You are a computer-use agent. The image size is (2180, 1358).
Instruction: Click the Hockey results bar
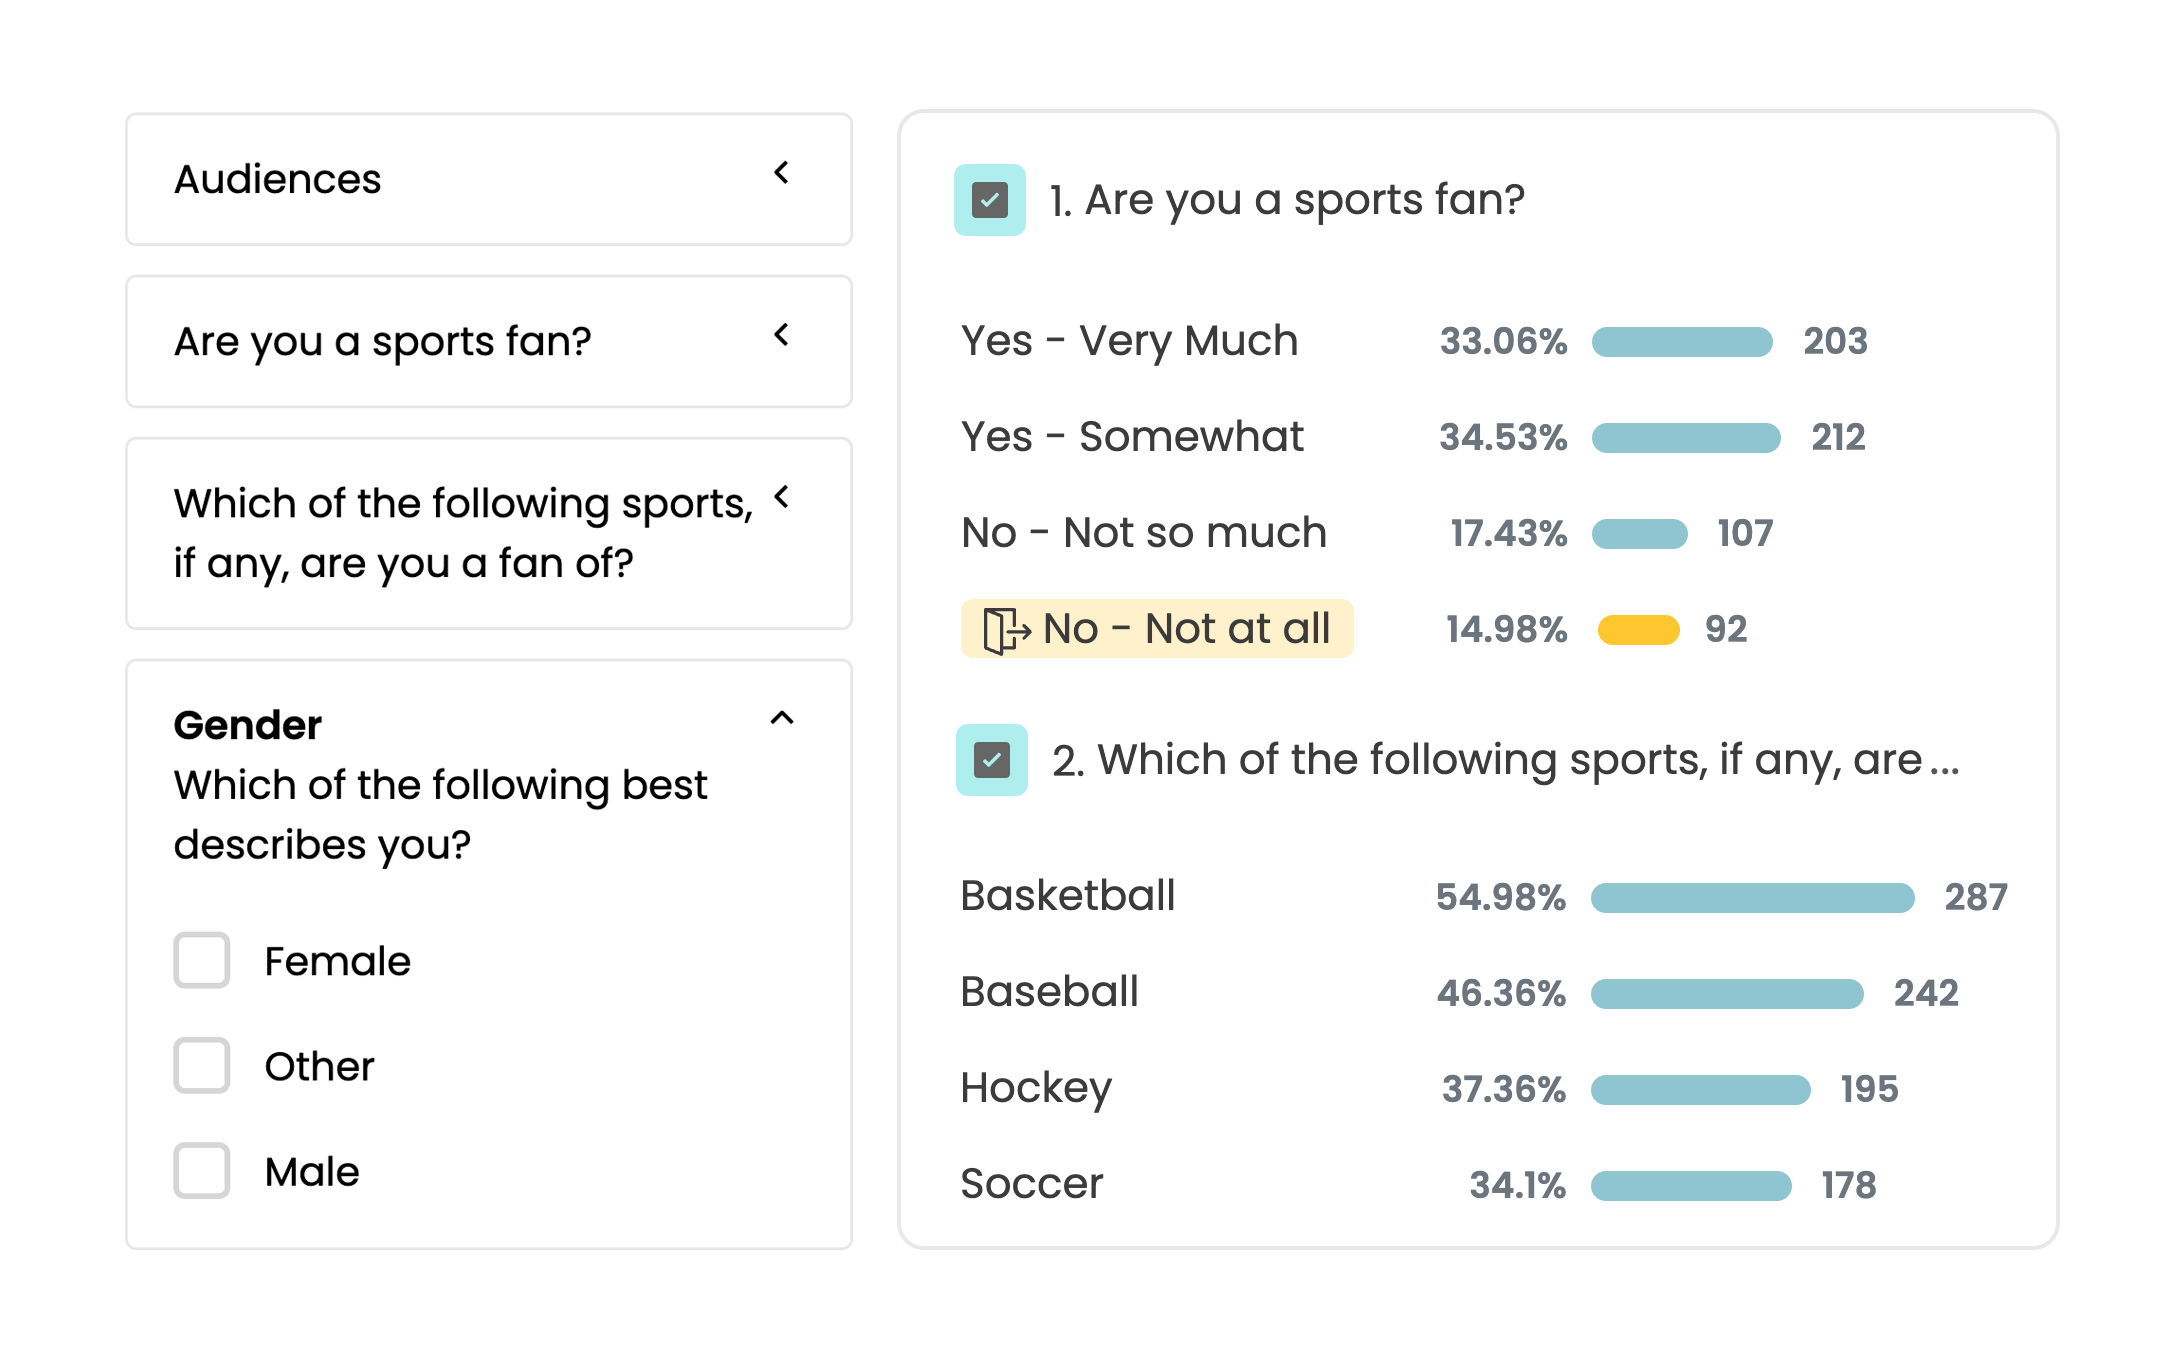[x=1700, y=1089]
